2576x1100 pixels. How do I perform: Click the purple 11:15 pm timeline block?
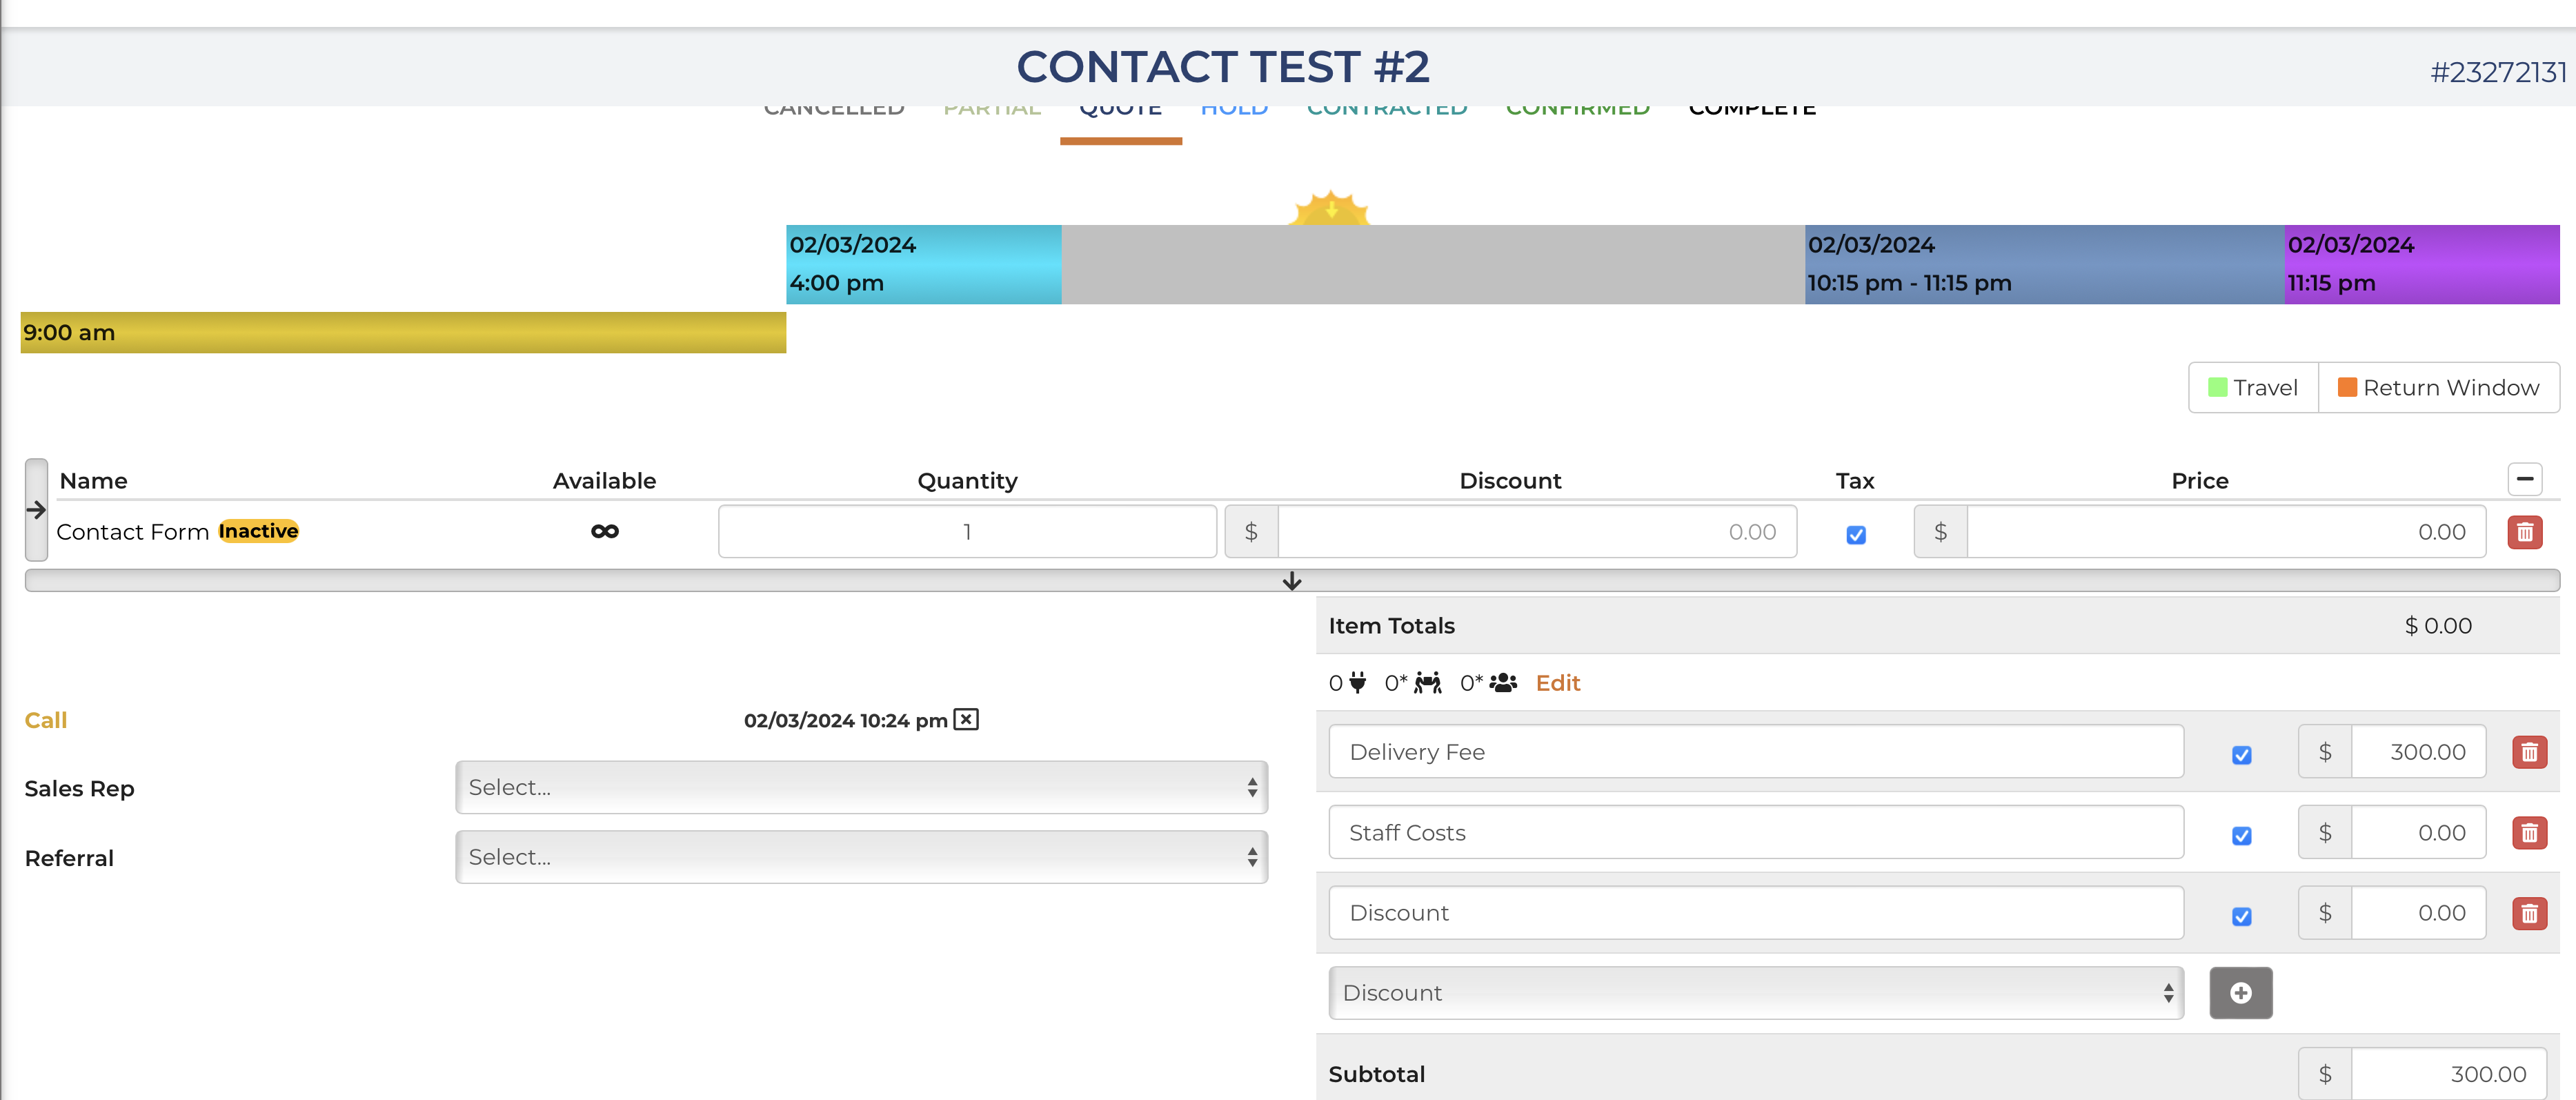2421,264
